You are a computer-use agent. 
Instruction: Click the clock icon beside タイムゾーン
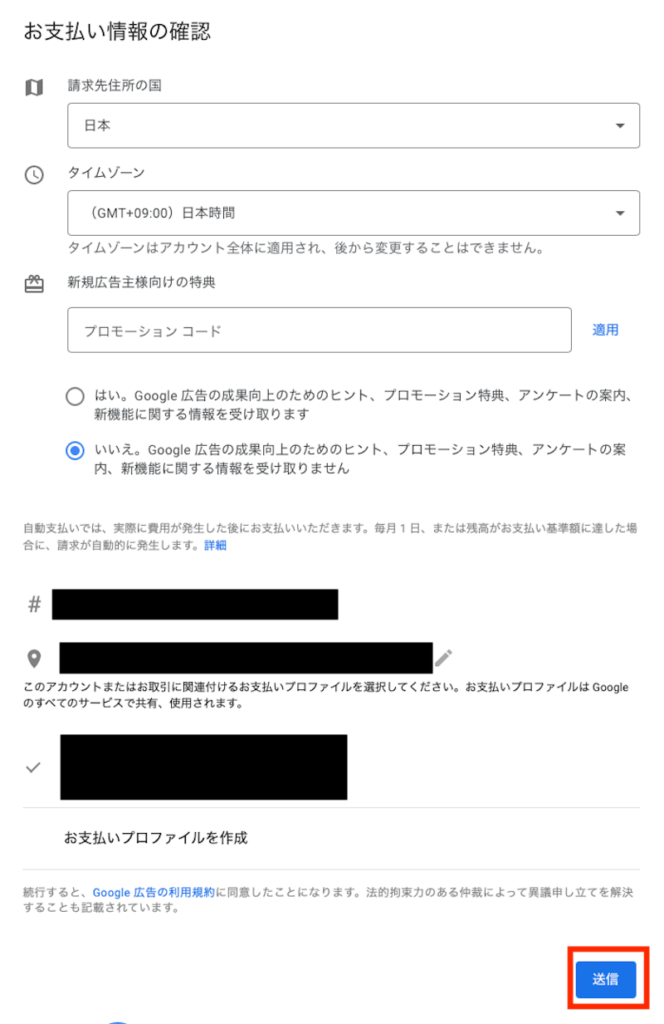pyautogui.click(x=34, y=175)
